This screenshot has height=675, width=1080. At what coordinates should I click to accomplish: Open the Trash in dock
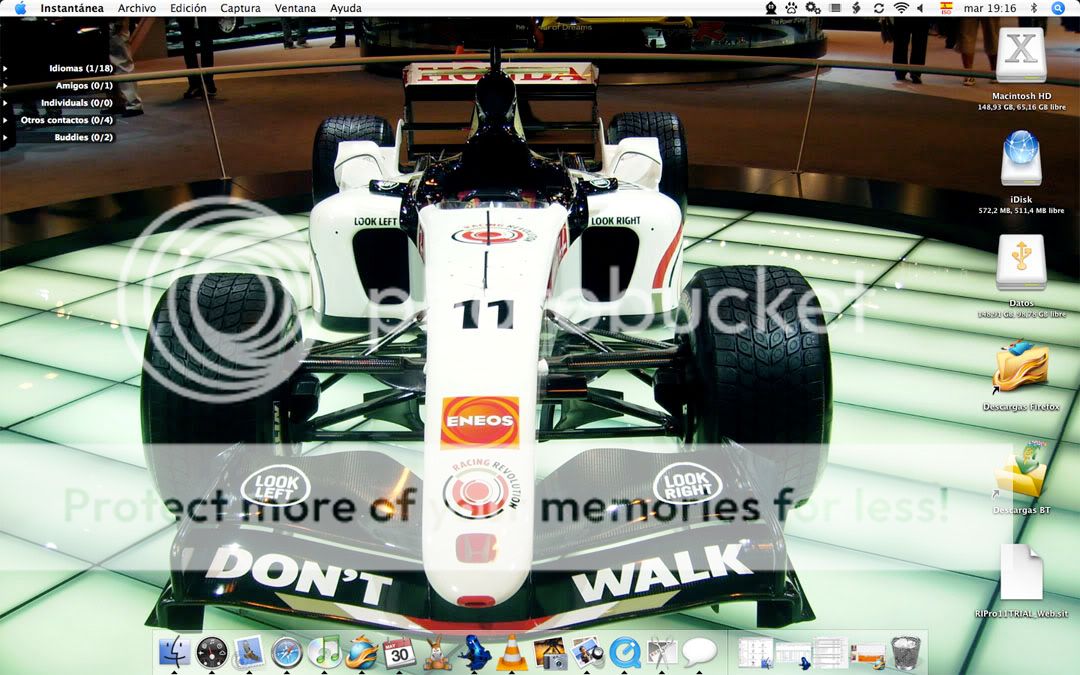pyautogui.click(x=905, y=652)
